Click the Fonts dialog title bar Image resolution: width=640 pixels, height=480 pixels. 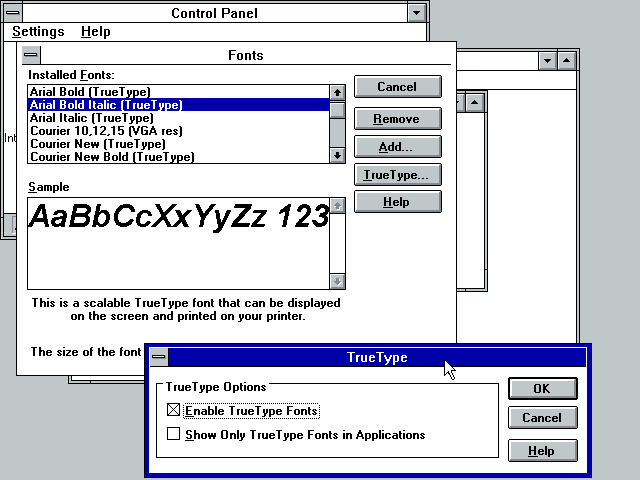246,55
